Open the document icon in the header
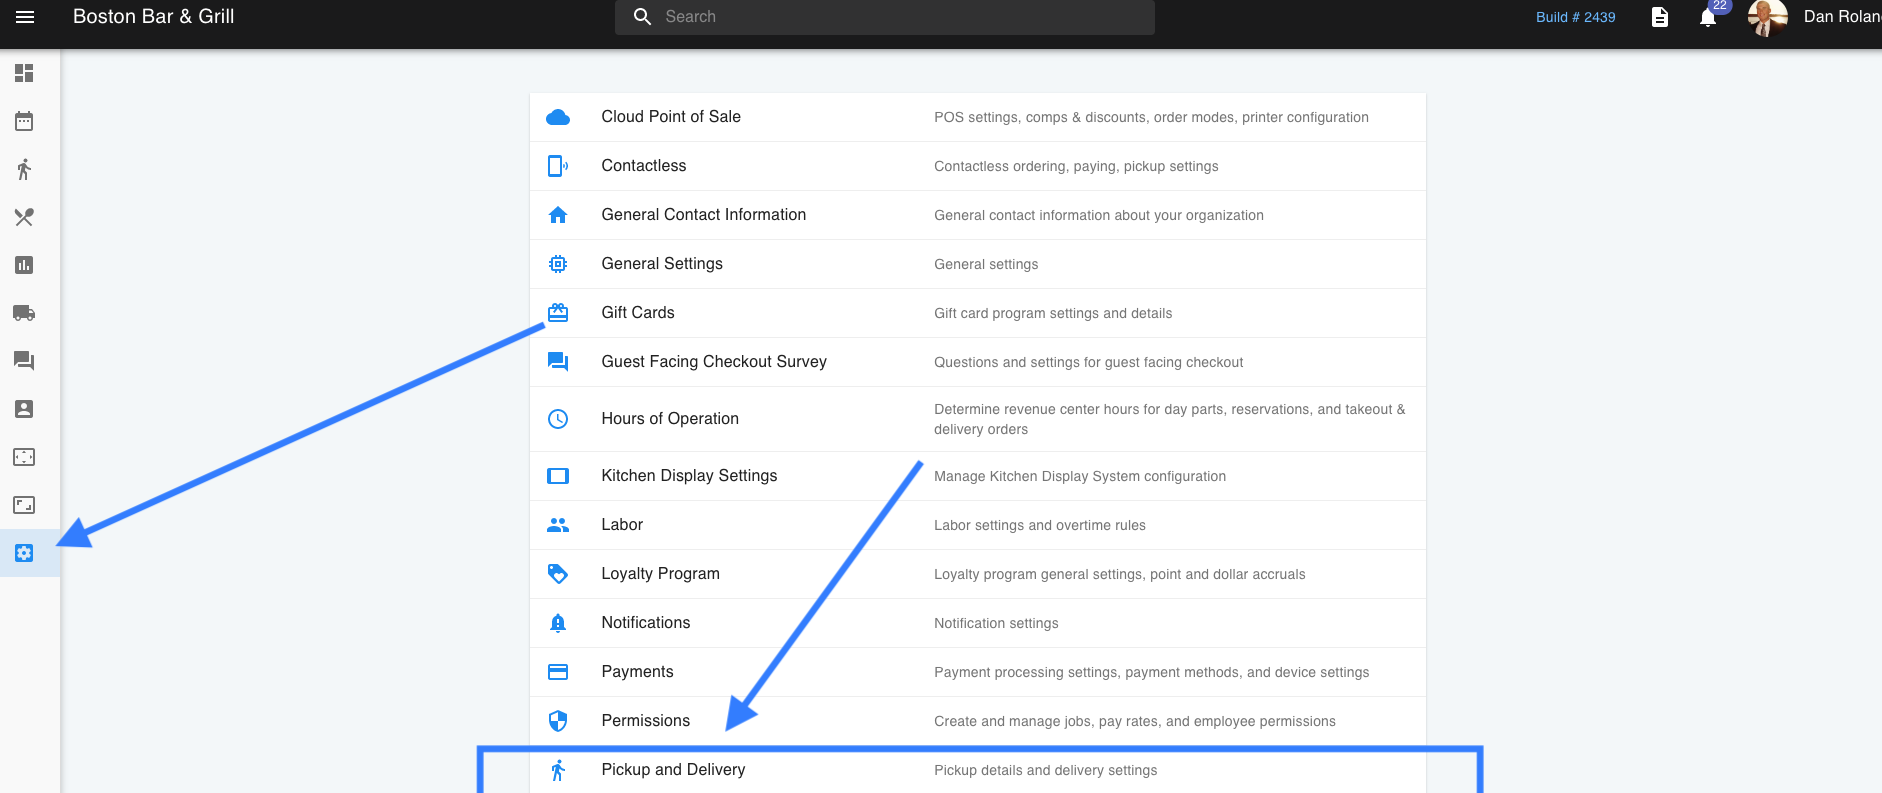 [1660, 17]
